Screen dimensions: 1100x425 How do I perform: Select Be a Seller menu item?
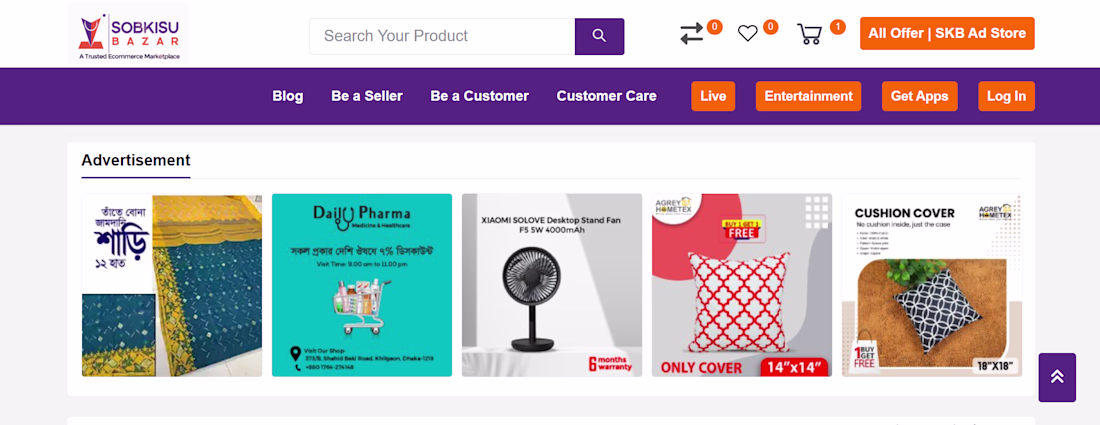367,96
